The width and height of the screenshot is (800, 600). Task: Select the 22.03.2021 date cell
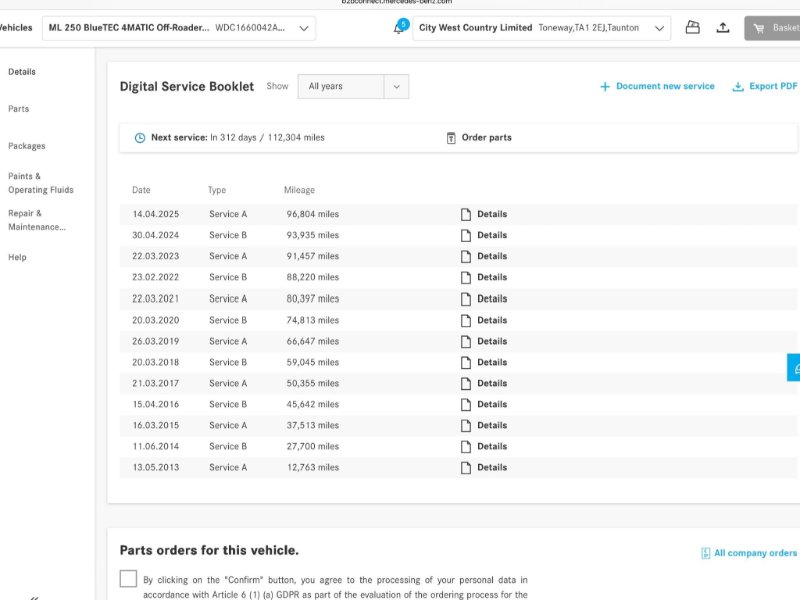[156, 299]
